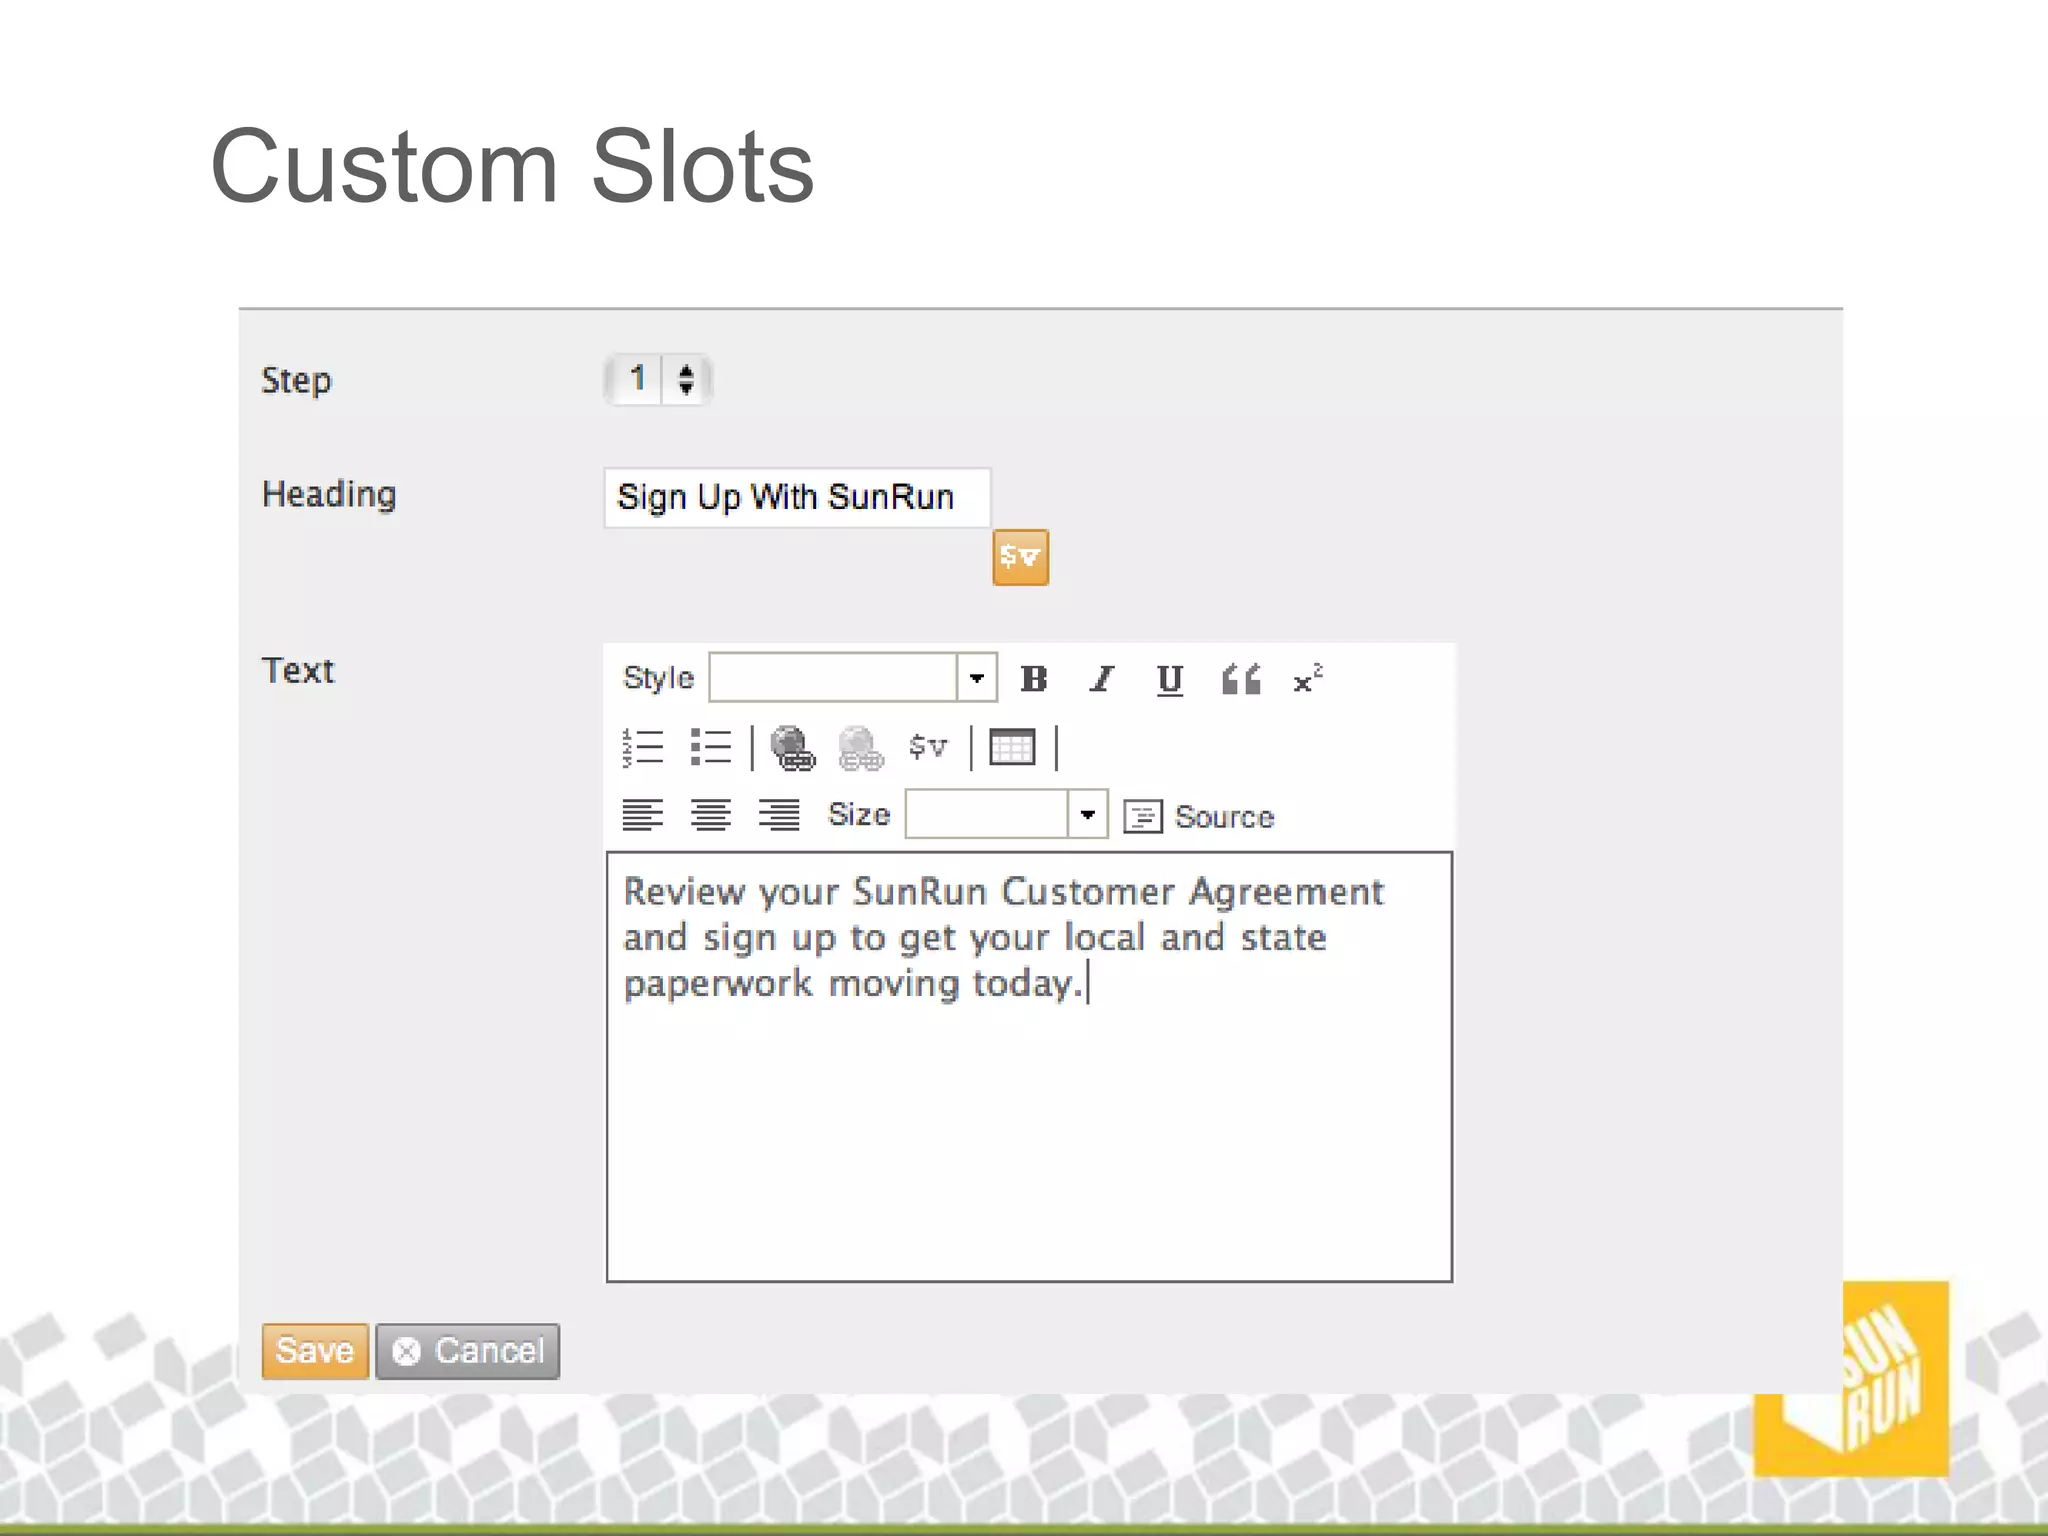
Task: Click the Heading input field
Action: [x=797, y=497]
